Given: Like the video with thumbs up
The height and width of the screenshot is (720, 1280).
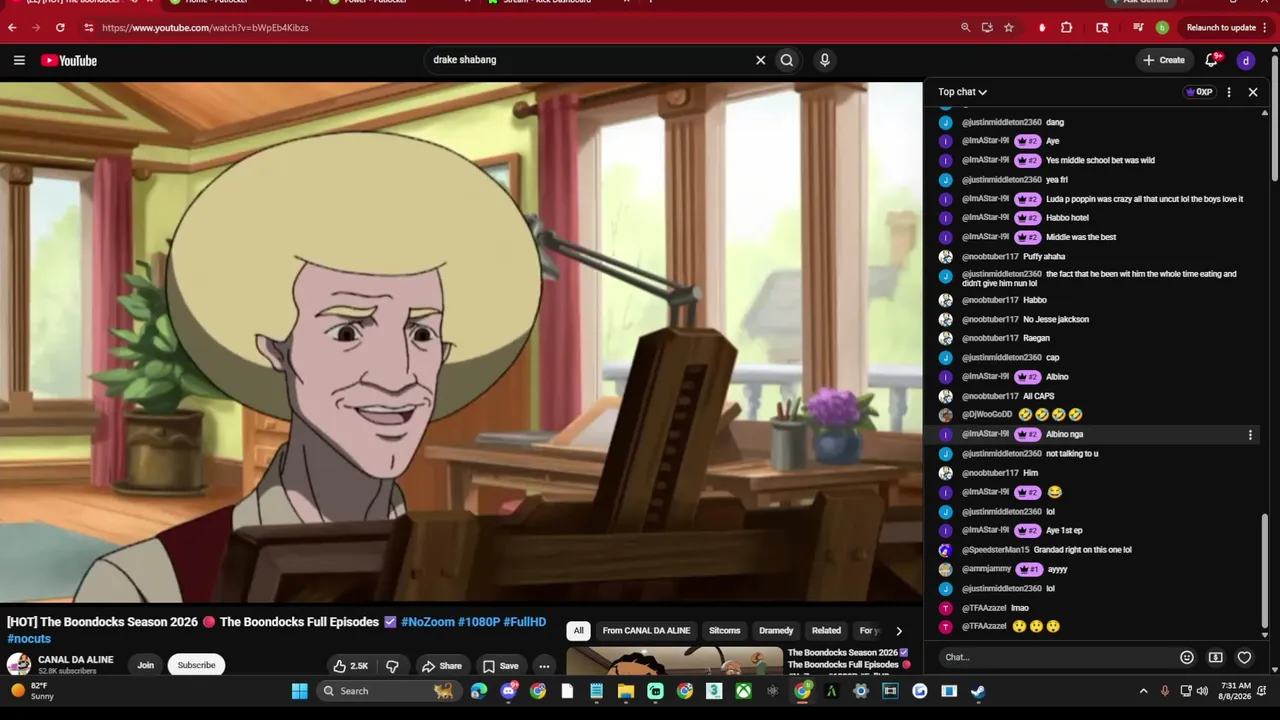Looking at the screenshot, I should [x=351, y=666].
